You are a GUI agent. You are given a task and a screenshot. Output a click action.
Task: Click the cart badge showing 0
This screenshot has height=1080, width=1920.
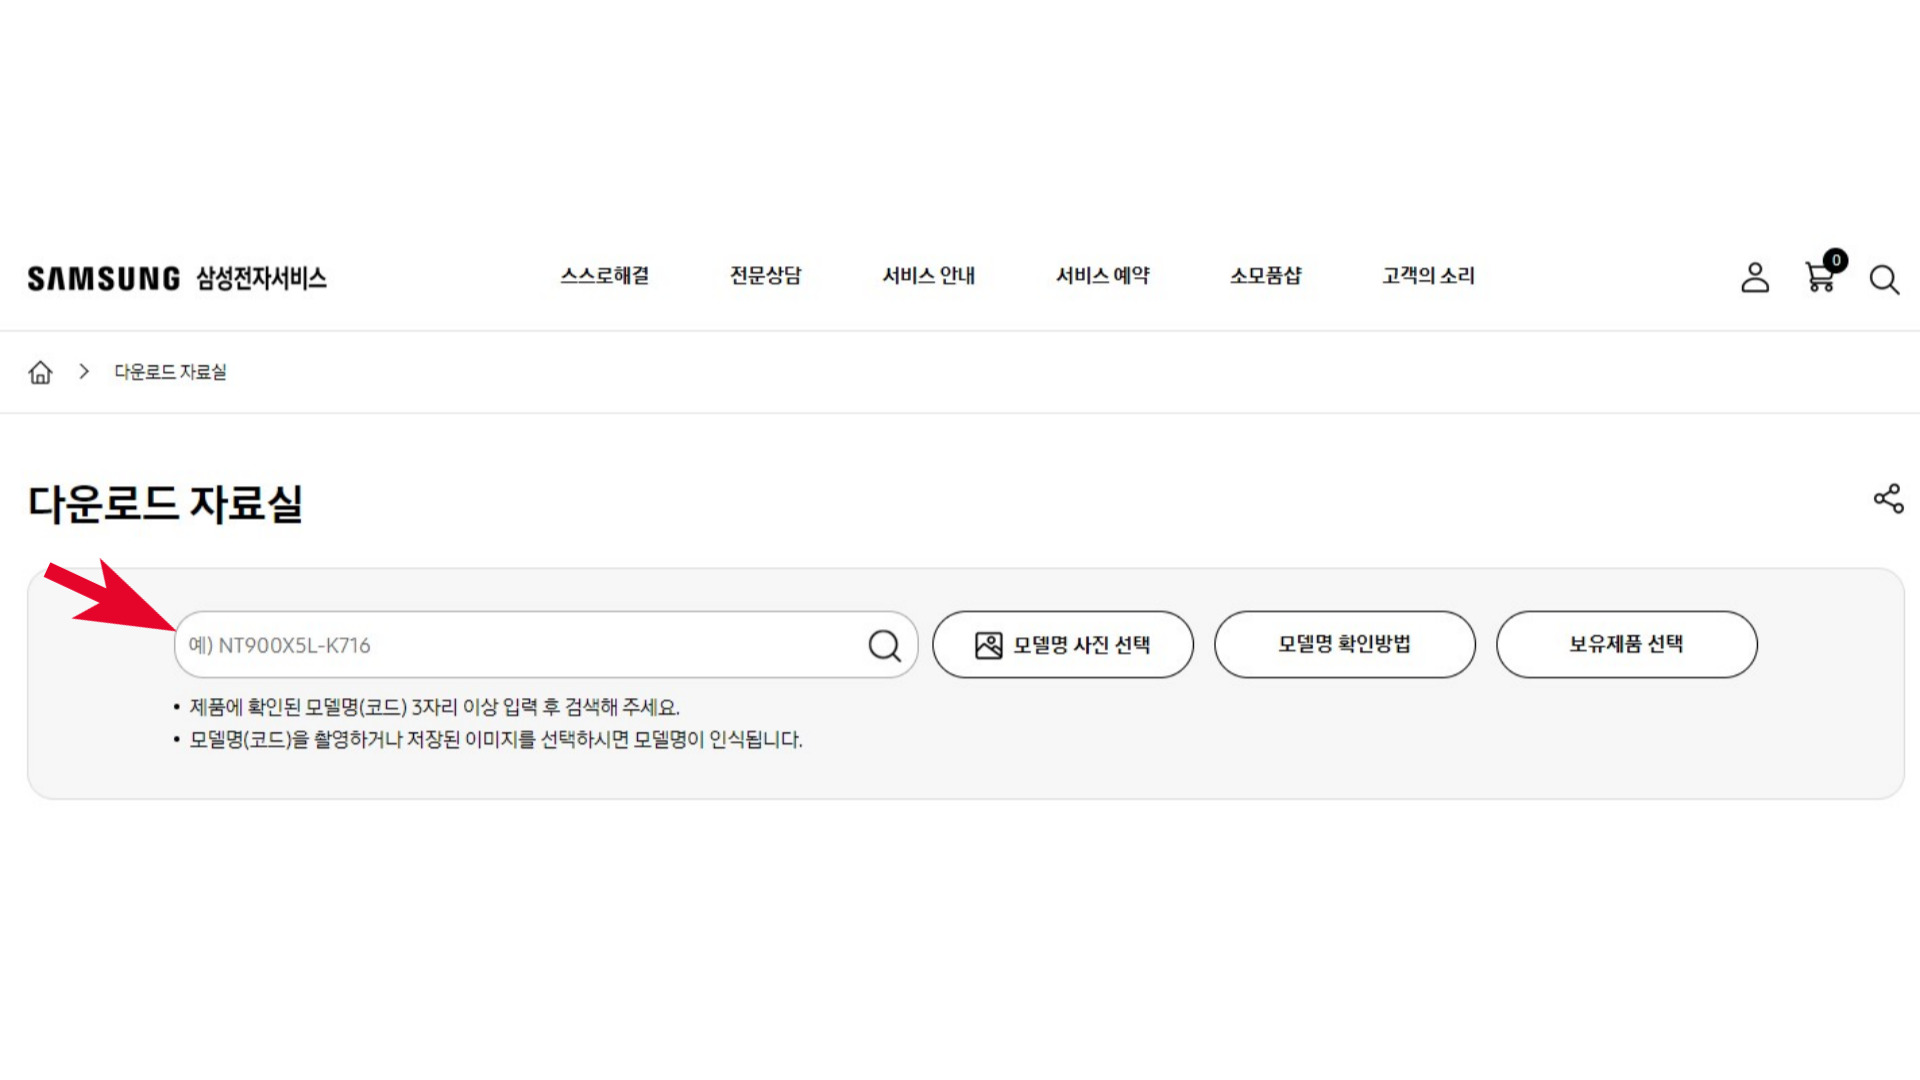click(x=1836, y=261)
